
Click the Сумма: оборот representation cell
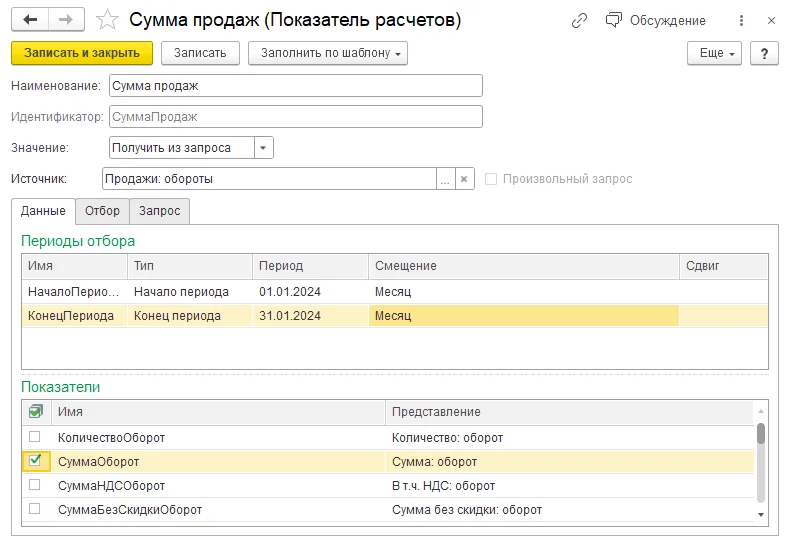pos(570,462)
